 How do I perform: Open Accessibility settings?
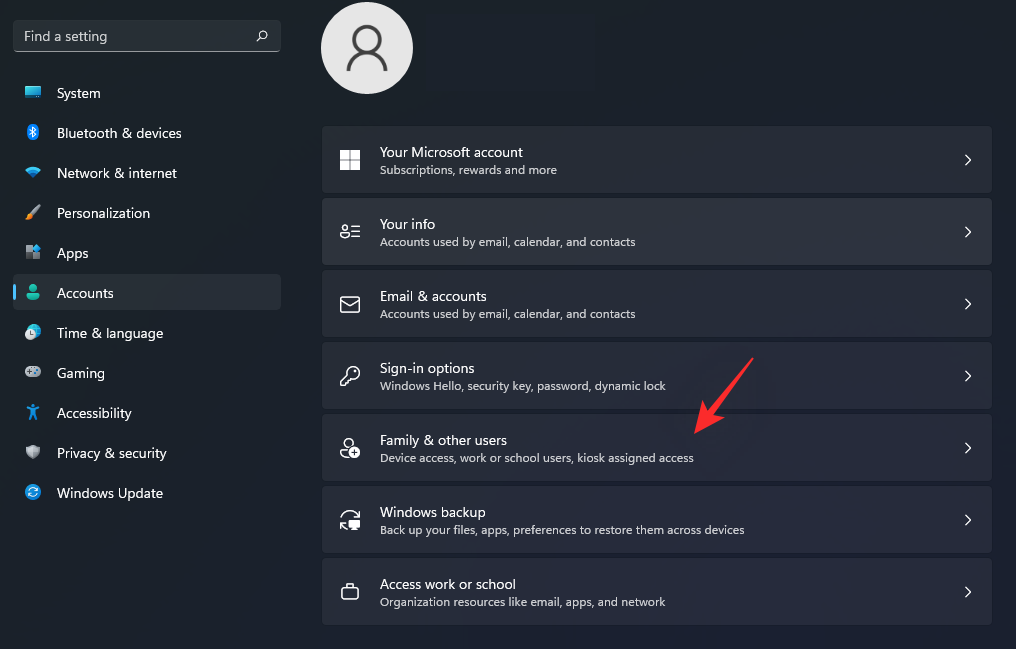[146, 413]
